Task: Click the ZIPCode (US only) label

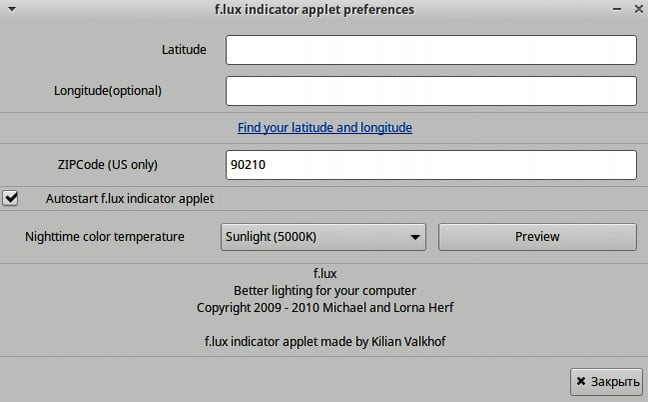Action: point(108,165)
